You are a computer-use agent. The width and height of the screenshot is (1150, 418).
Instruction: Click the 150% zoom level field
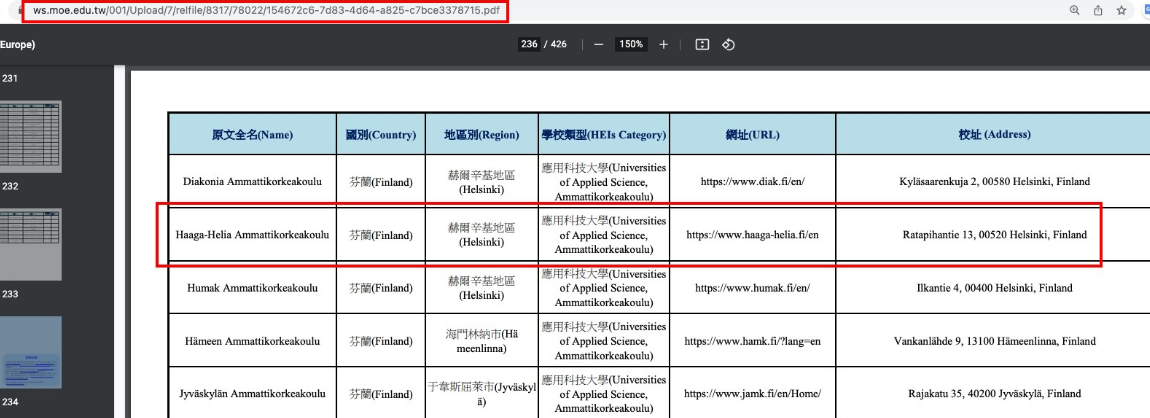pos(631,44)
